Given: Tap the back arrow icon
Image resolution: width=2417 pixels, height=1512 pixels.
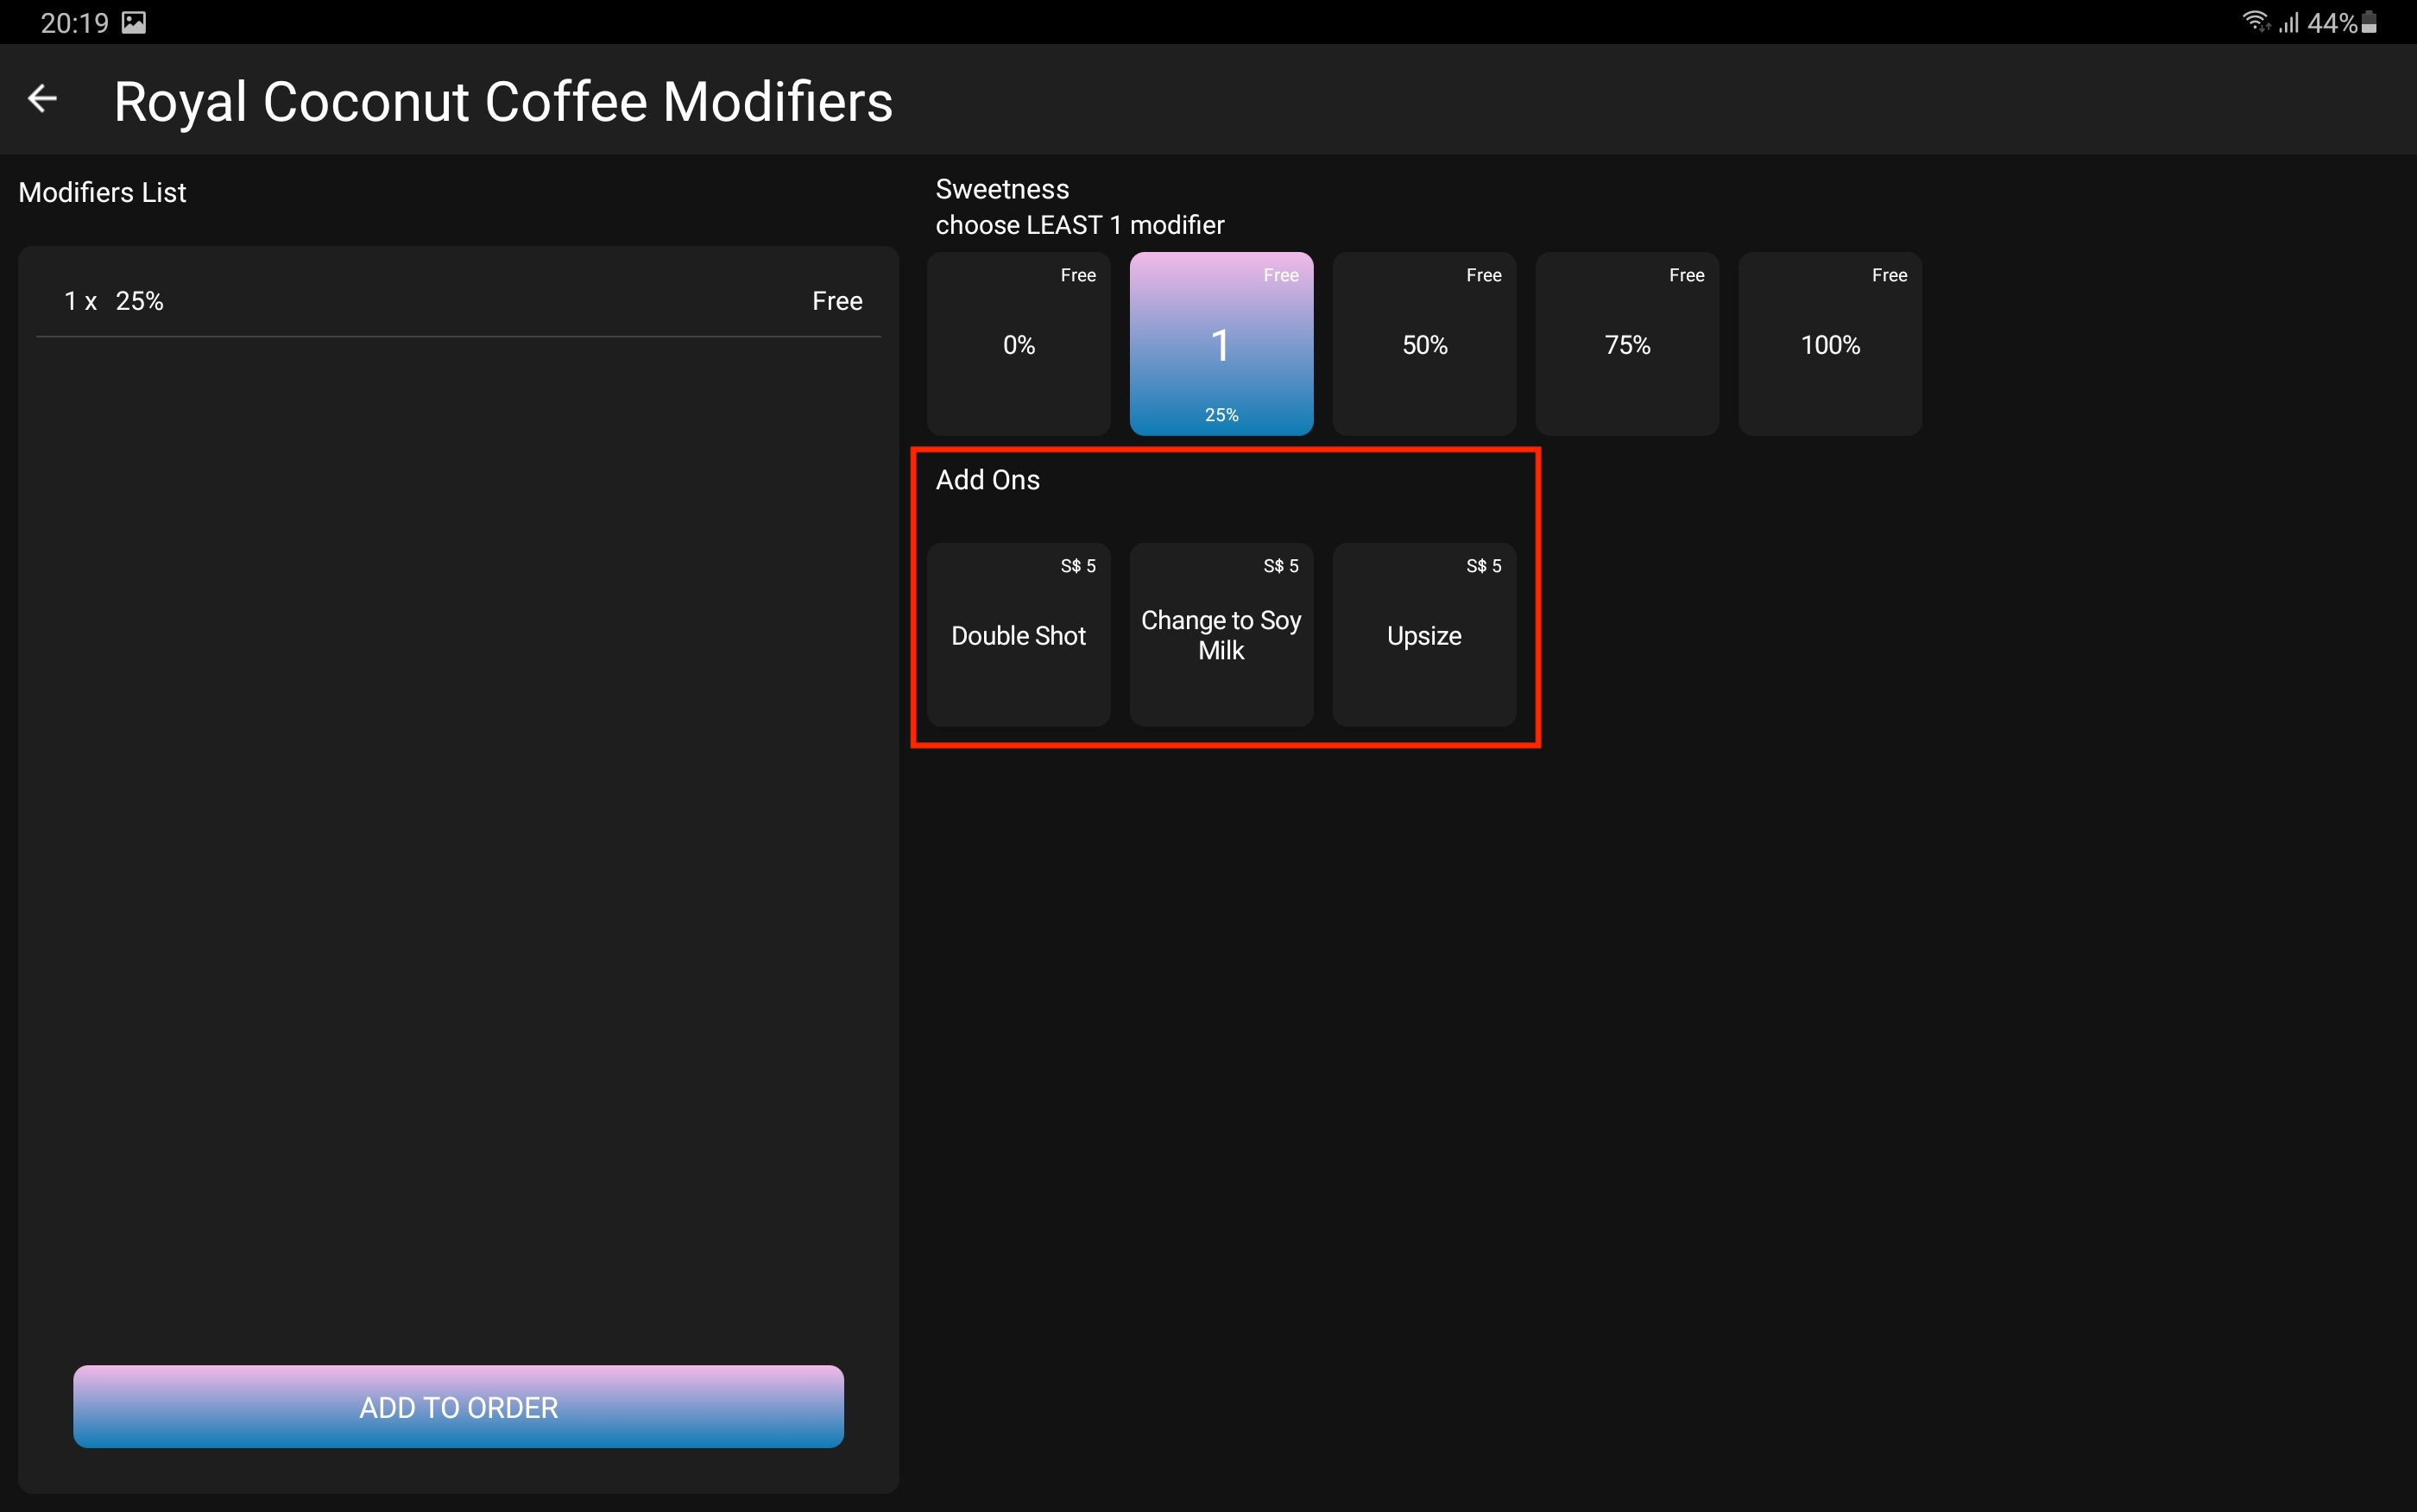Looking at the screenshot, I should (42, 99).
